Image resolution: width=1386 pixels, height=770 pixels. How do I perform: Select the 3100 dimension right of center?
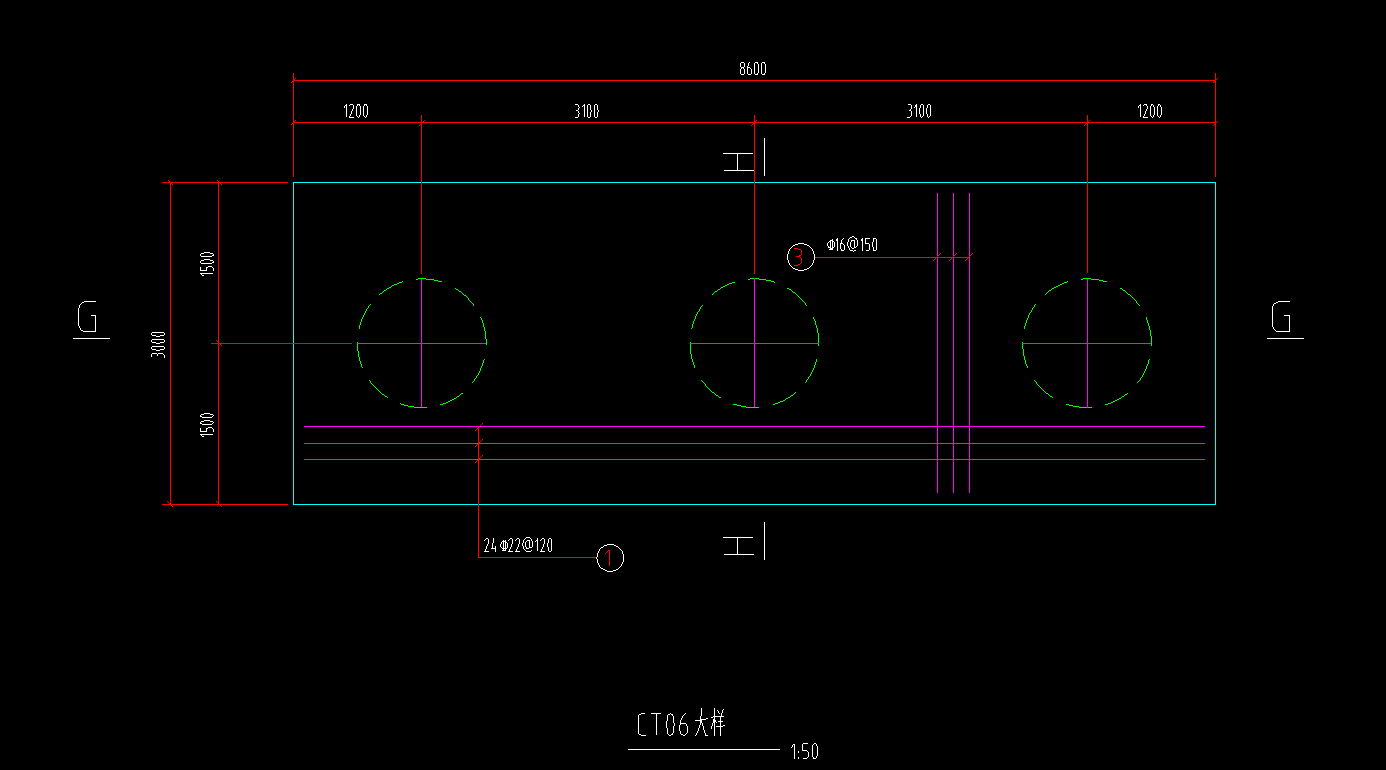pos(919,111)
